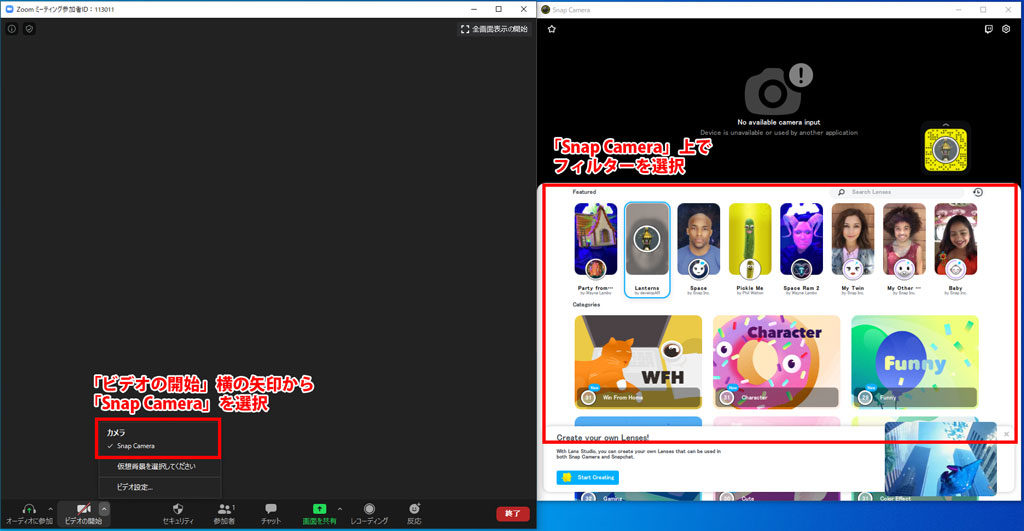The height and width of the screenshot is (531, 1024).
Task: Open Snap Camera settings gear
Action: tap(1007, 29)
